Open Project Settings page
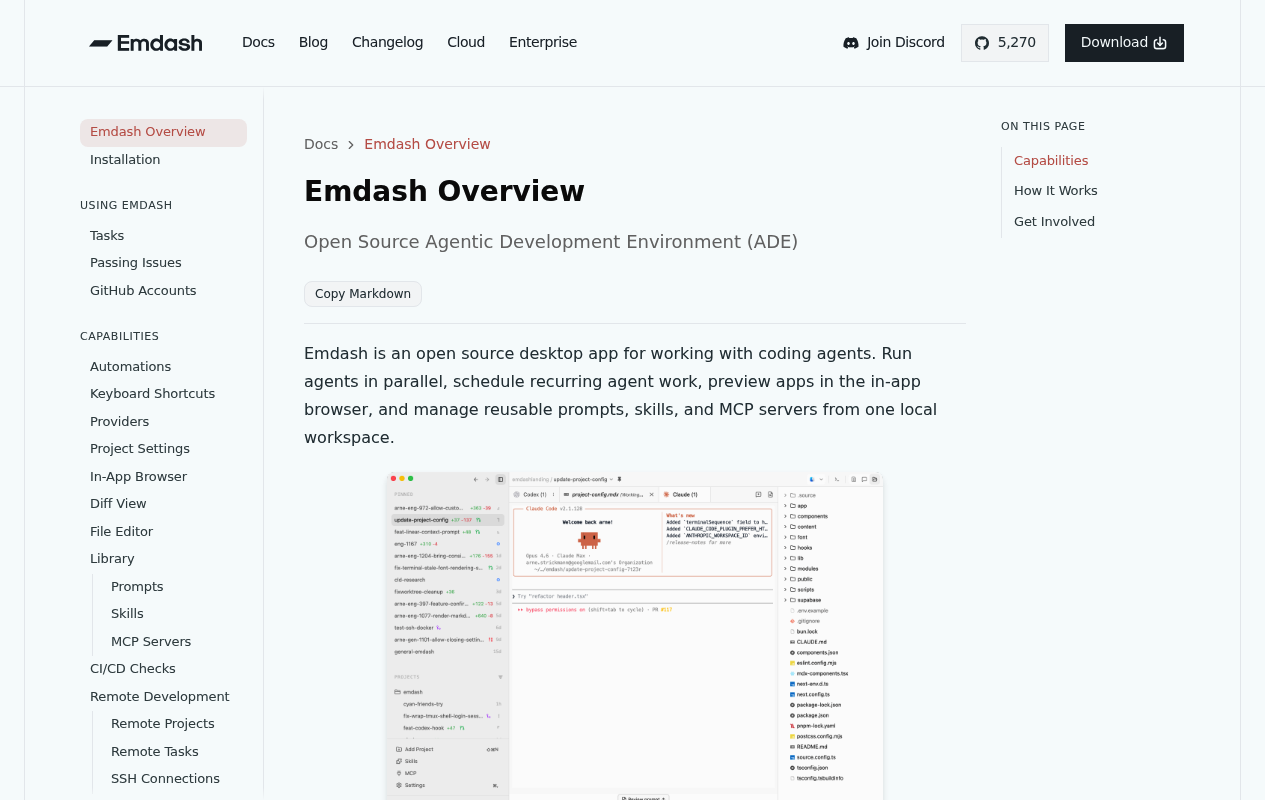Viewport: 1280px width, 800px height. pos(140,449)
